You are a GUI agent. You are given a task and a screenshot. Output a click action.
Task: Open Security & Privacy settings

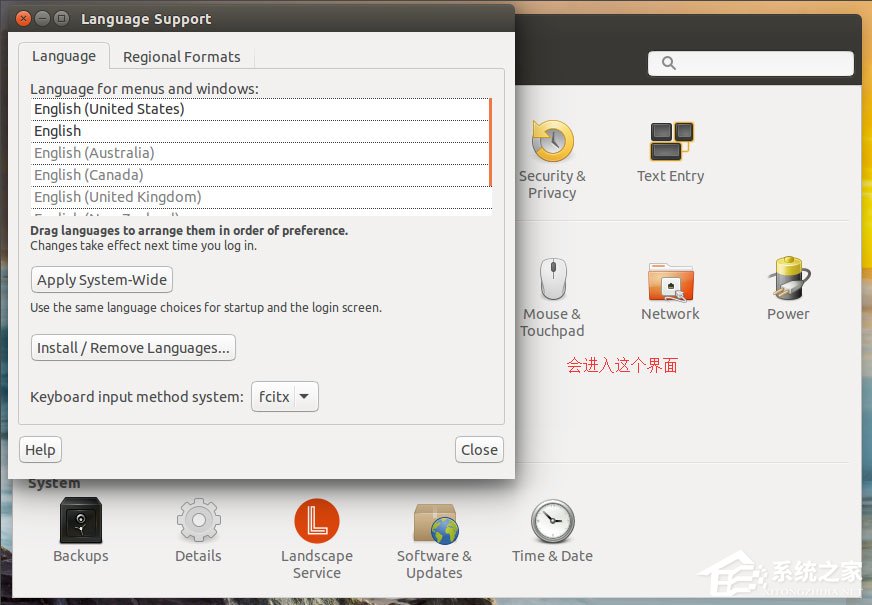pos(552,150)
